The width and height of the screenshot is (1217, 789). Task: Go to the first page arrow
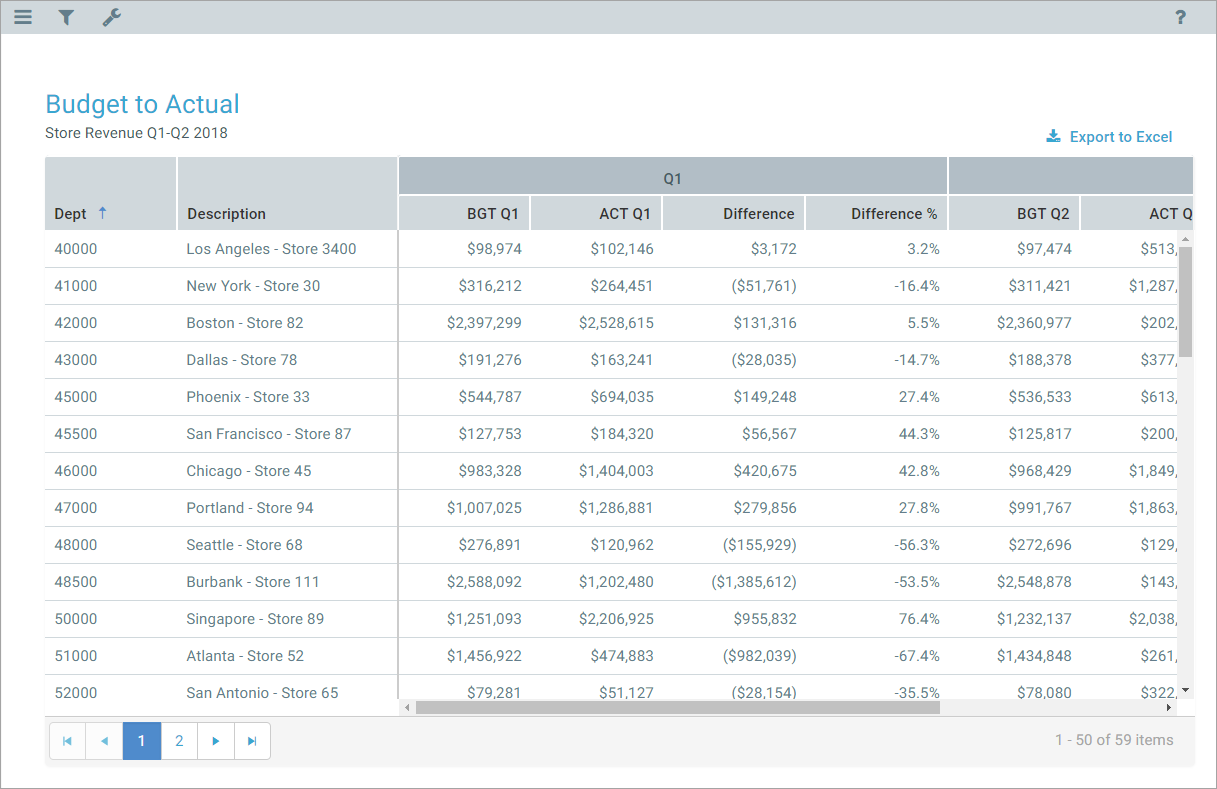pos(67,741)
